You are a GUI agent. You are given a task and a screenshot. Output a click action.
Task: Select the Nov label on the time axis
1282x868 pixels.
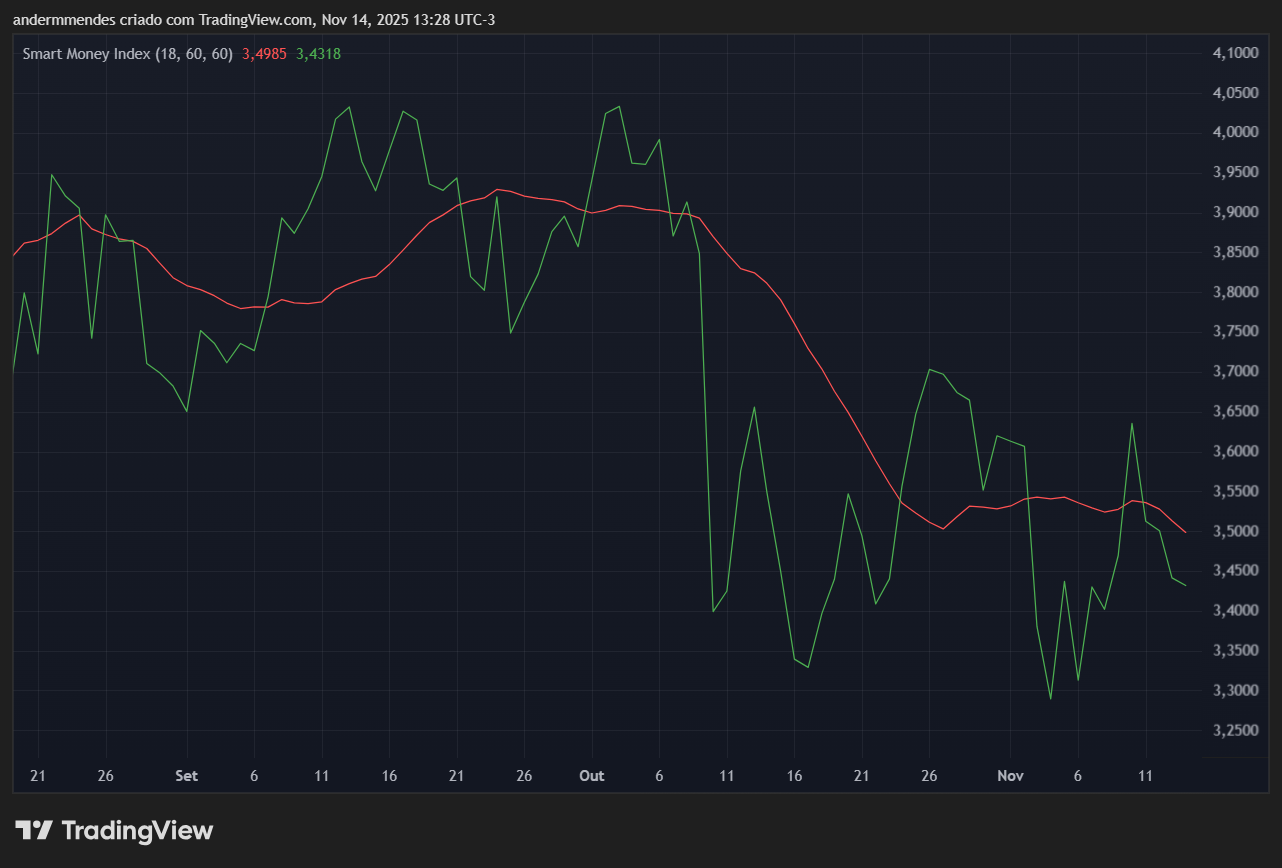1010,776
